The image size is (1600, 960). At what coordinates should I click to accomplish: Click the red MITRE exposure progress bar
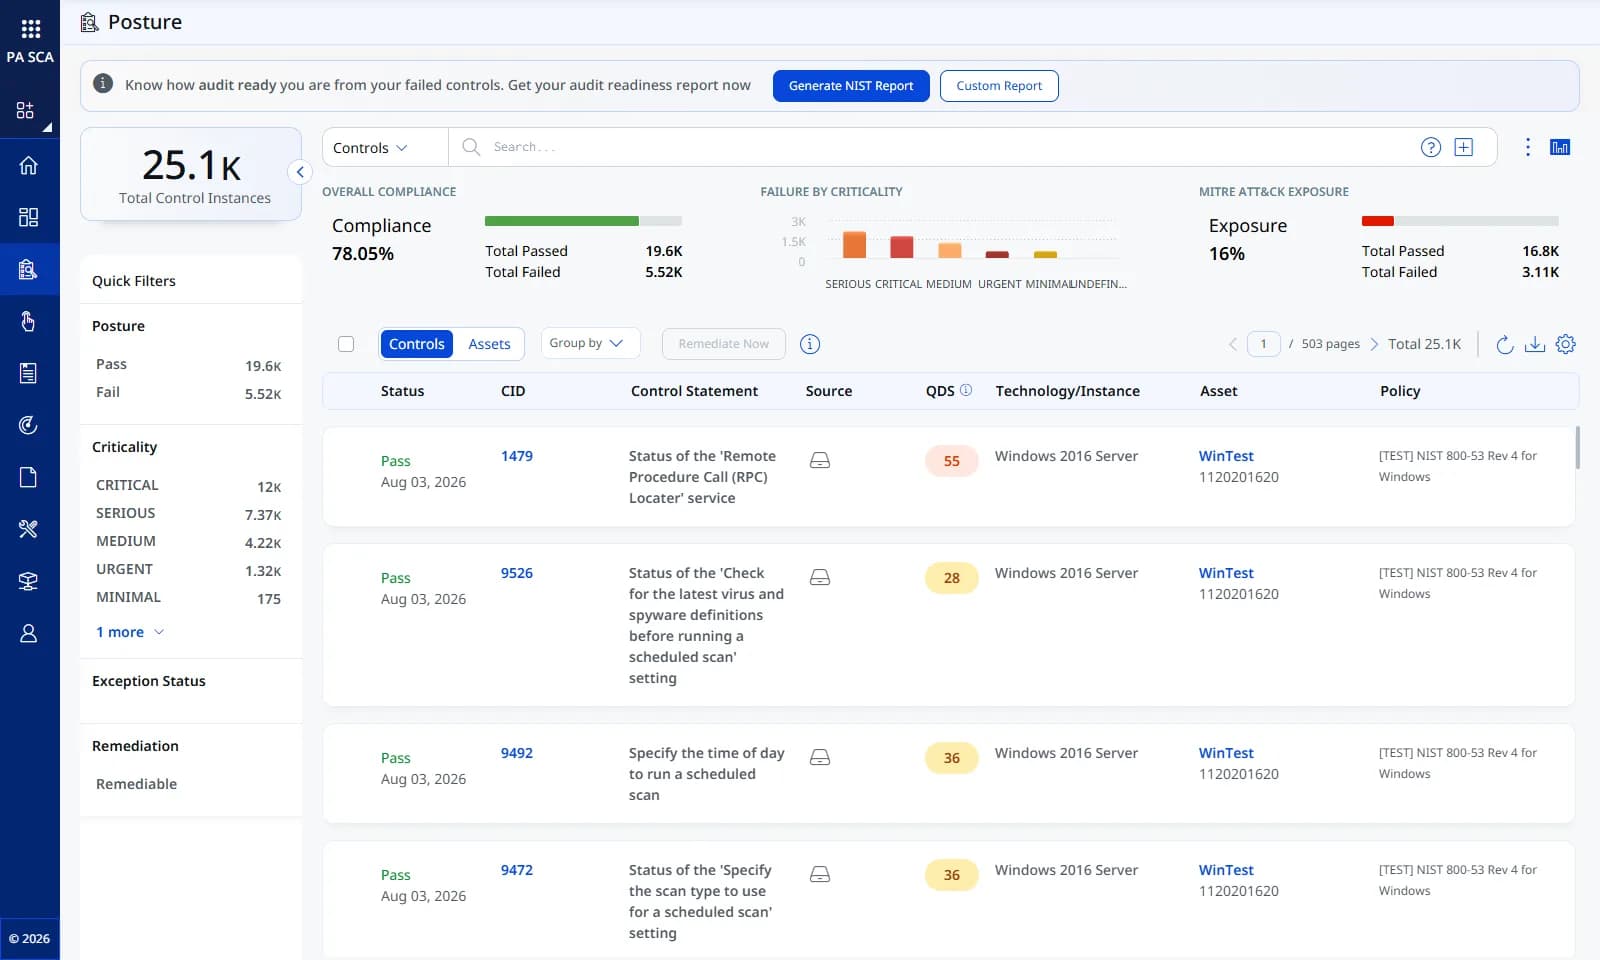(1377, 221)
